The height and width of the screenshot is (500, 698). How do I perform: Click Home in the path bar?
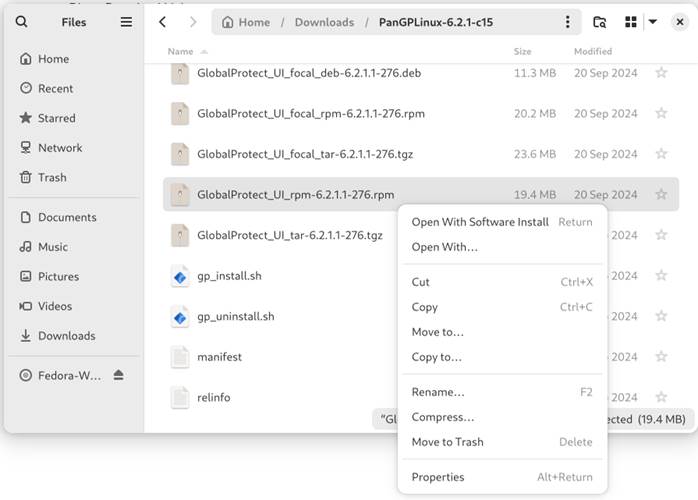[246, 22]
